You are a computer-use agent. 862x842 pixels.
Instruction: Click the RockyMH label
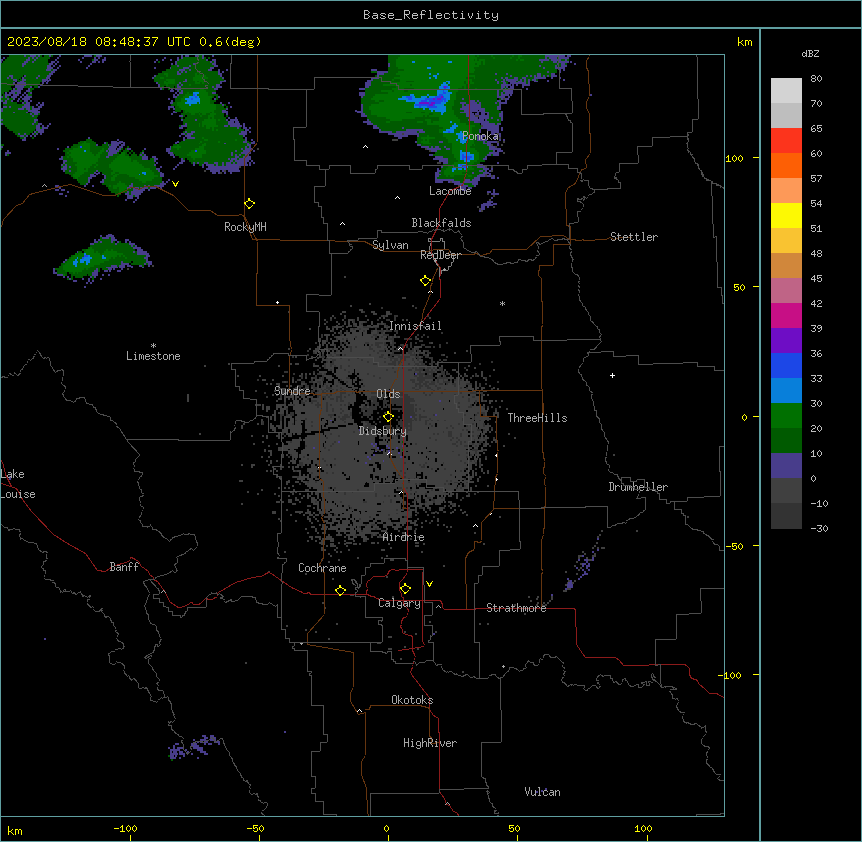(x=245, y=227)
